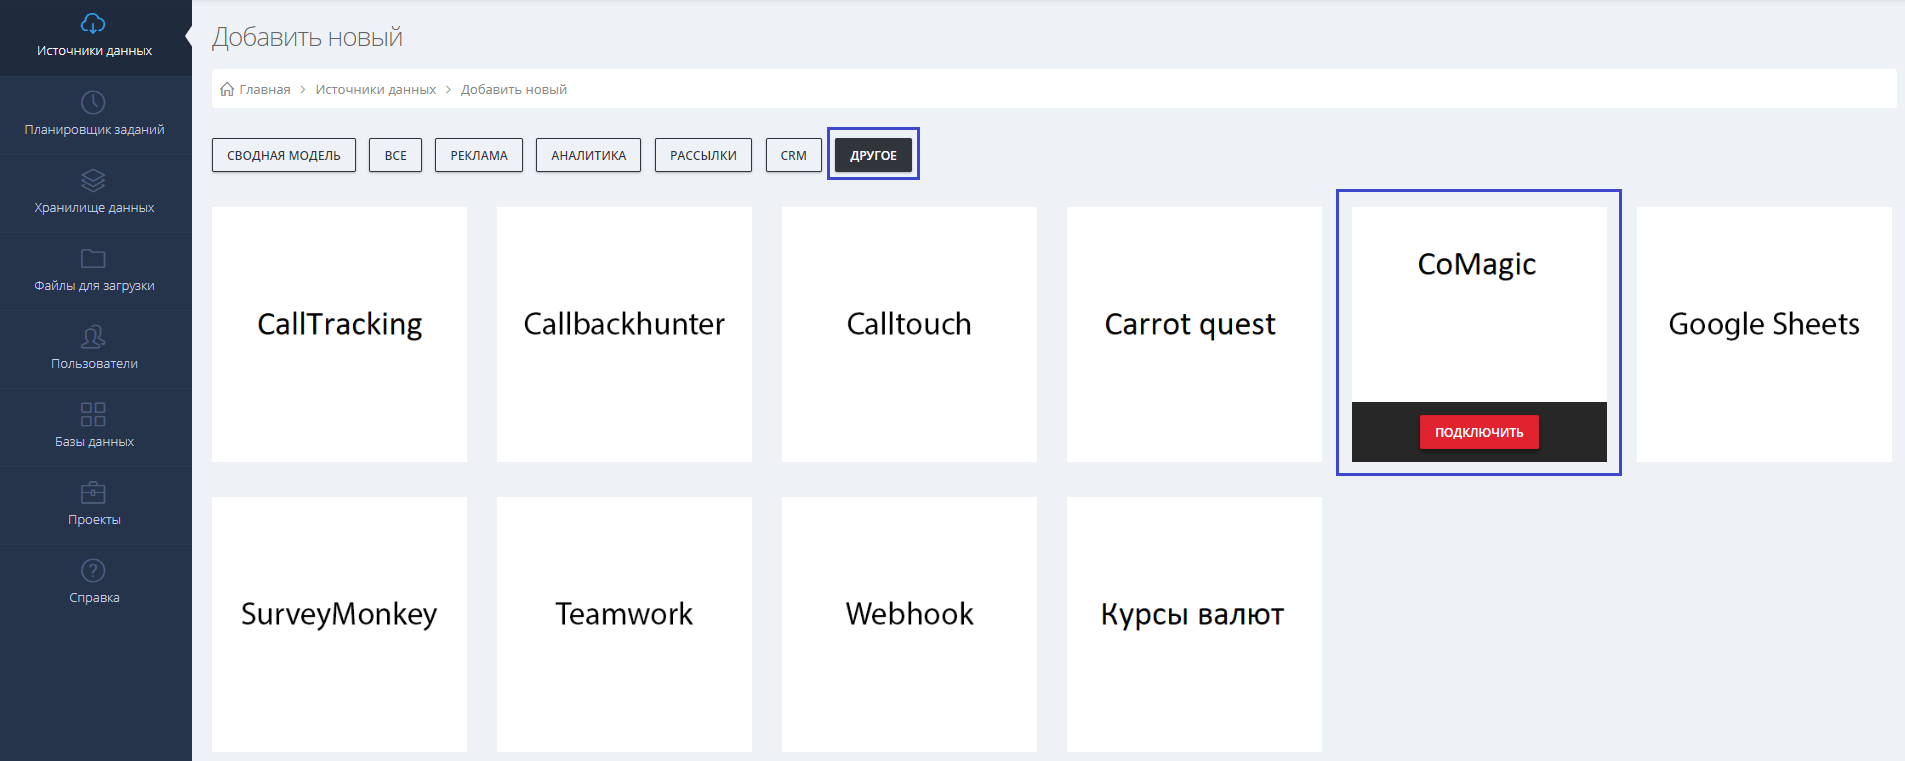The width and height of the screenshot is (1905, 761).
Task: Open the Task Scheduler clock icon
Action: tap(93, 103)
